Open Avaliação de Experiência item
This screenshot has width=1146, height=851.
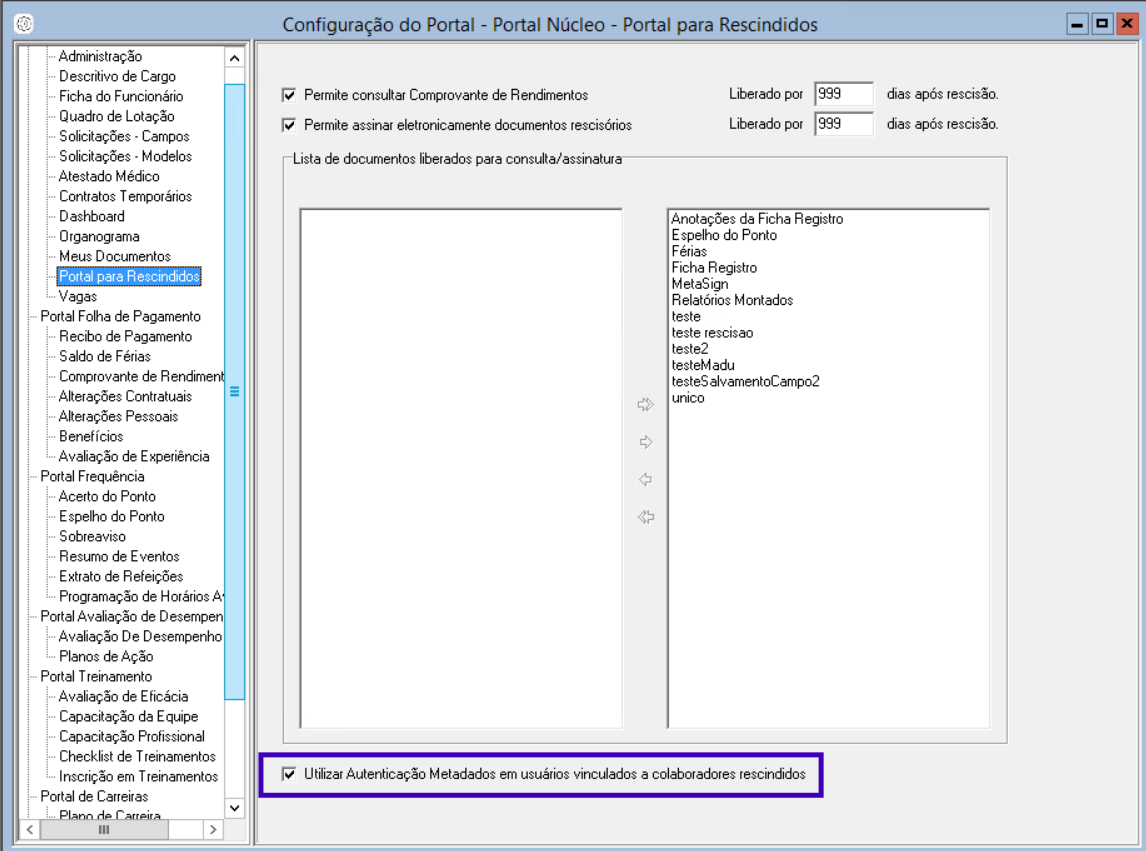pos(134,456)
